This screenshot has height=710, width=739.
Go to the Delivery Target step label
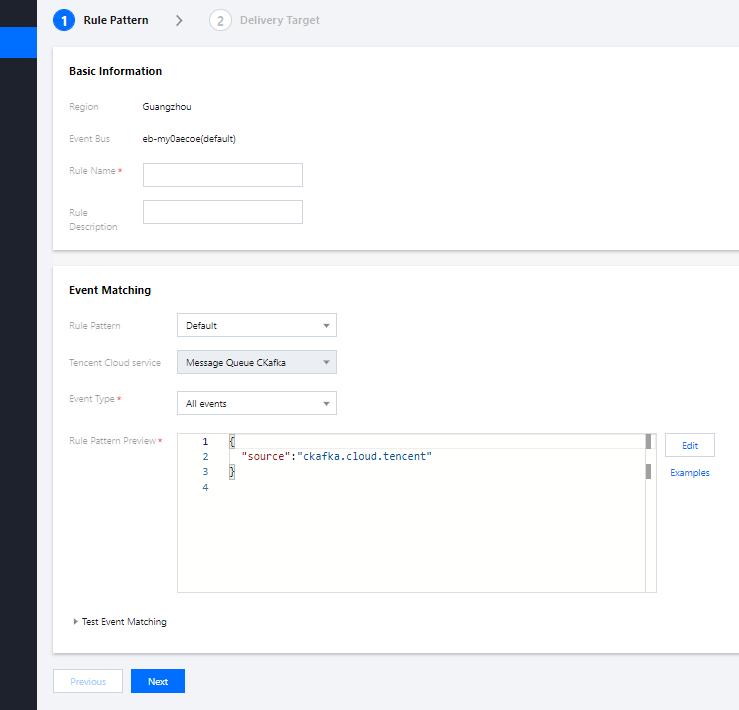[280, 20]
